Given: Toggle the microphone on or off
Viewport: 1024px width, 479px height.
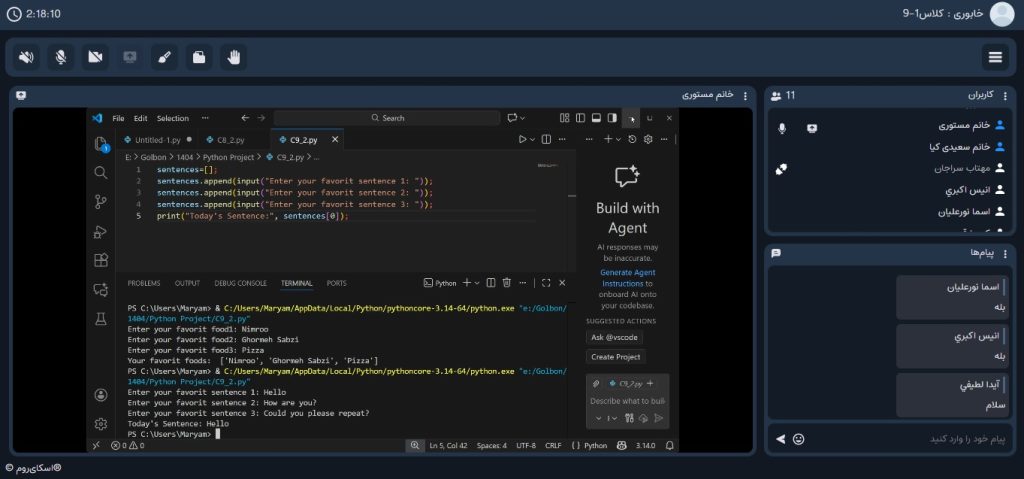Looking at the screenshot, I should point(61,57).
